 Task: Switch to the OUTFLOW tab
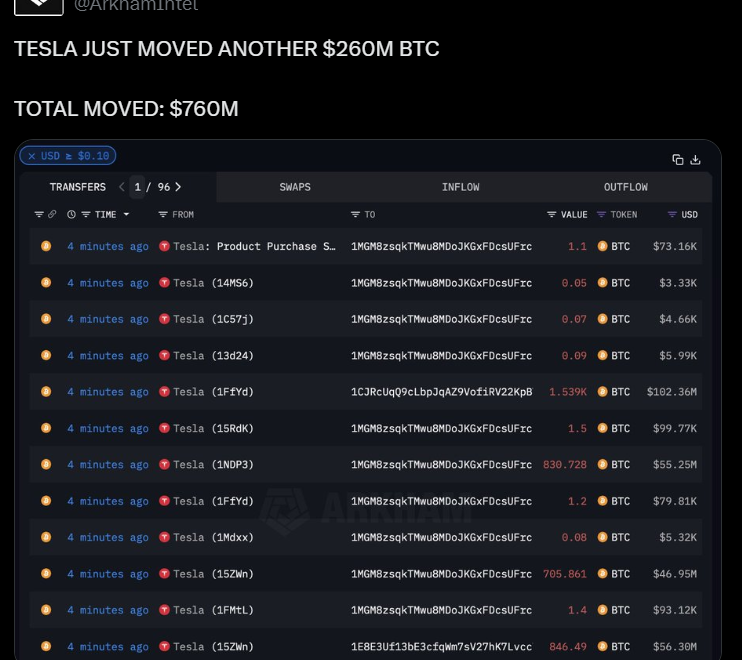[x=626, y=187]
